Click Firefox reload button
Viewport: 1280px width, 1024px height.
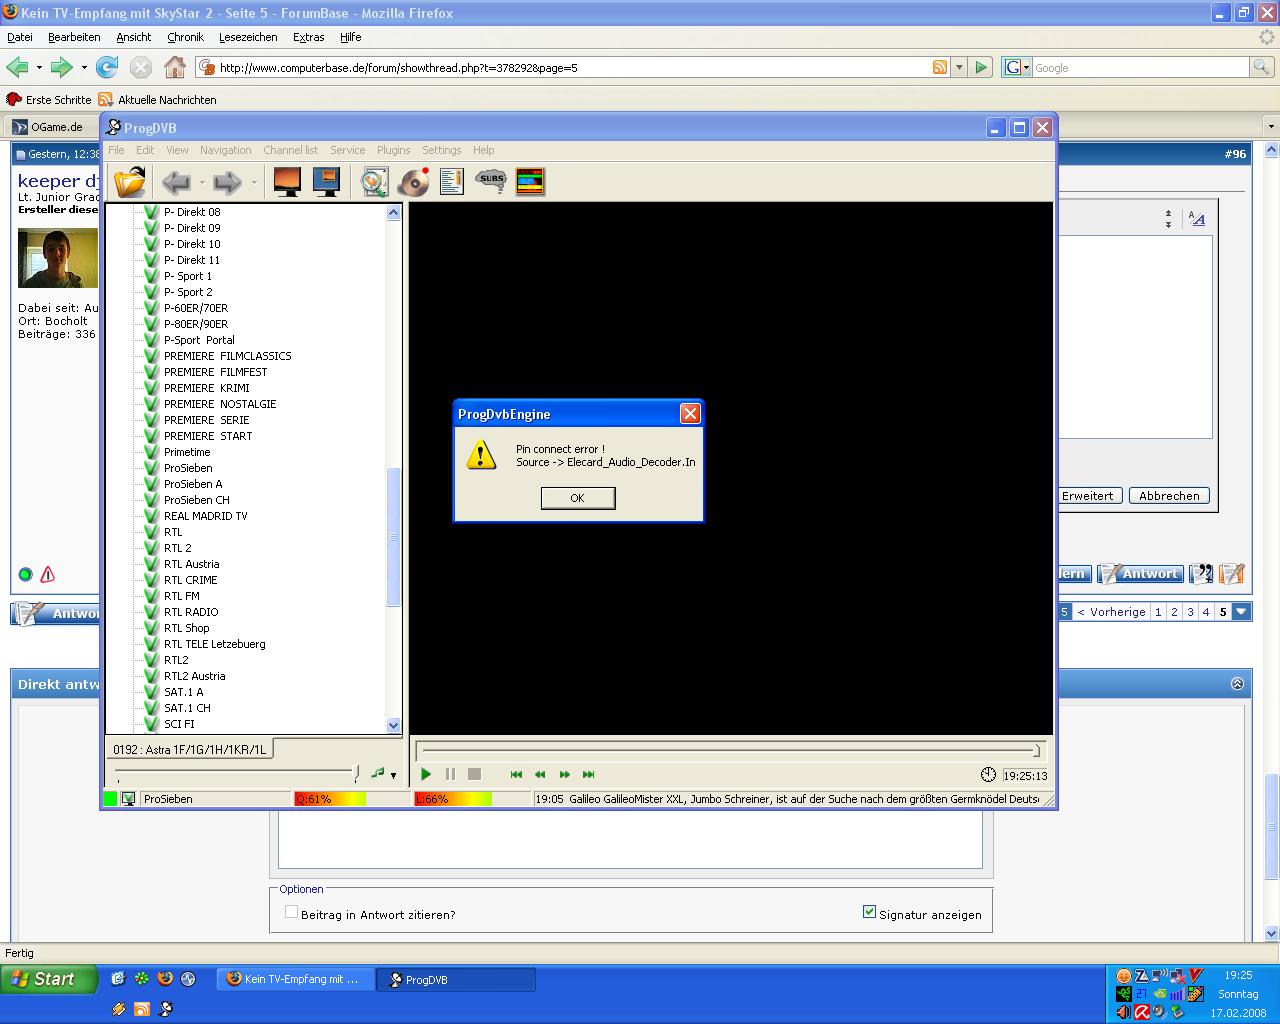click(x=107, y=67)
